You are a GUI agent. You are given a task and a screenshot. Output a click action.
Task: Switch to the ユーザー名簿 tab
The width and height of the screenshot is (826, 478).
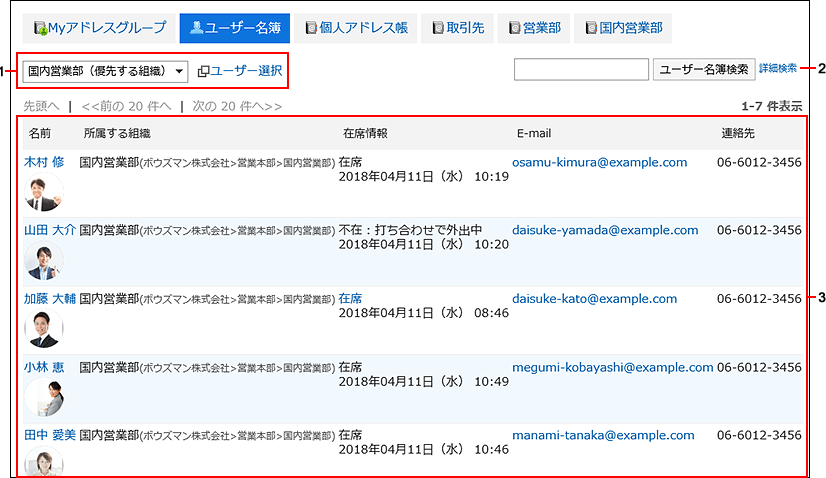click(x=234, y=28)
